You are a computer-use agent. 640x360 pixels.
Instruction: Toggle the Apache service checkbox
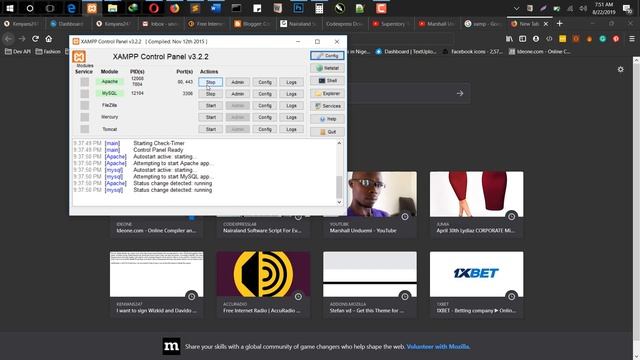pos(84,82)
